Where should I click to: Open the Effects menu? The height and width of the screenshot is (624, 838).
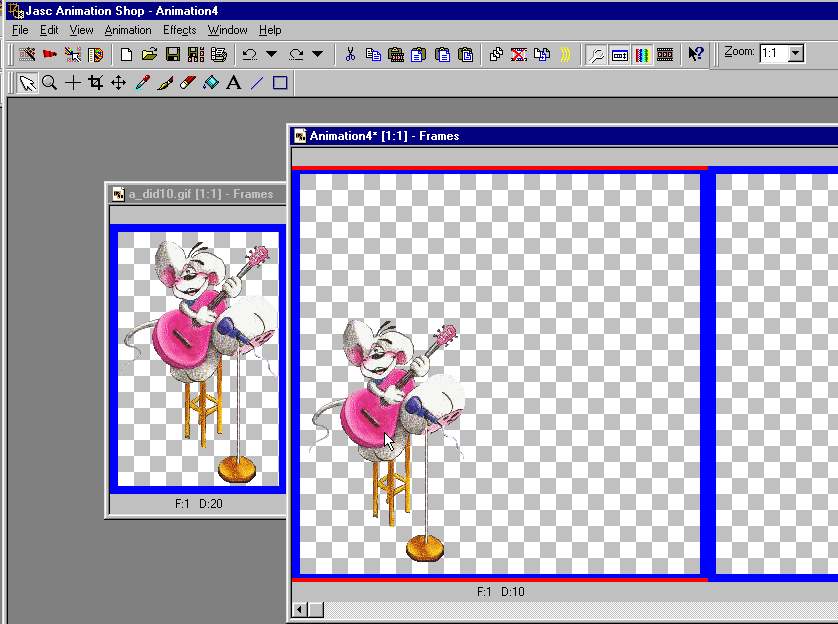coord(180,30)
